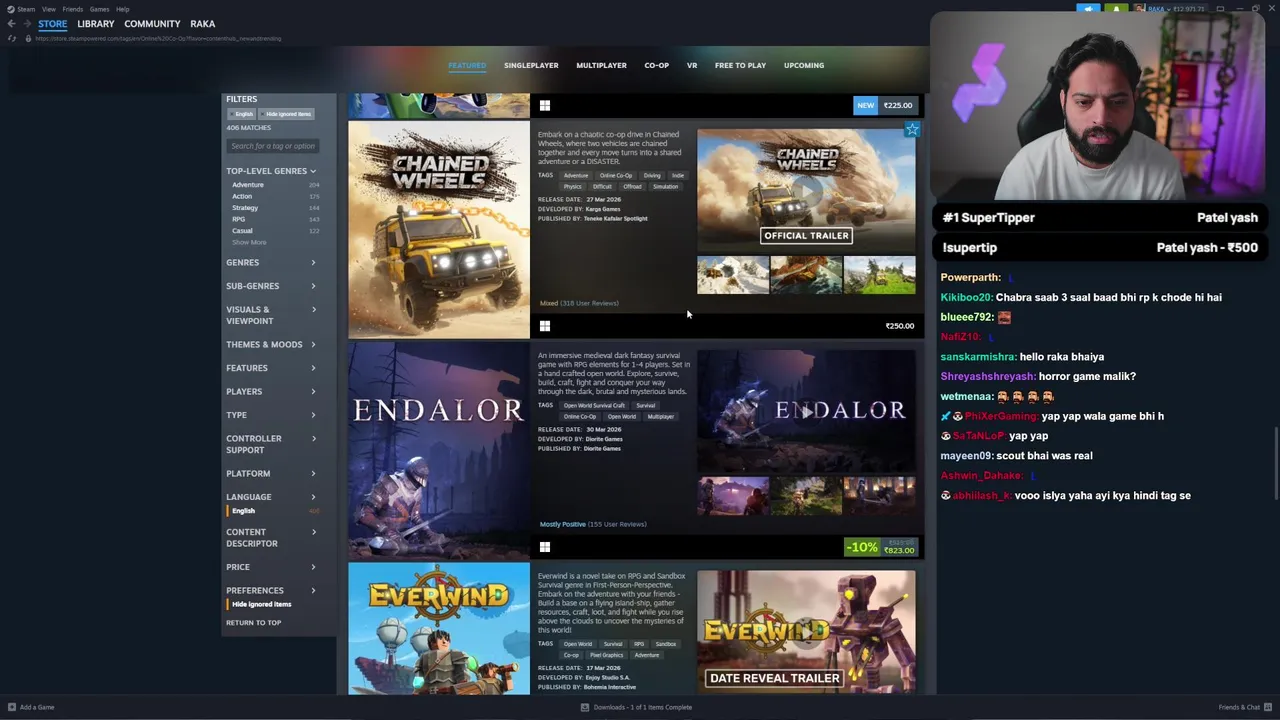The width and height of the screenshot is (1280, 720).
Task: Toggle the Action genre filter
Action: [242, 196]
